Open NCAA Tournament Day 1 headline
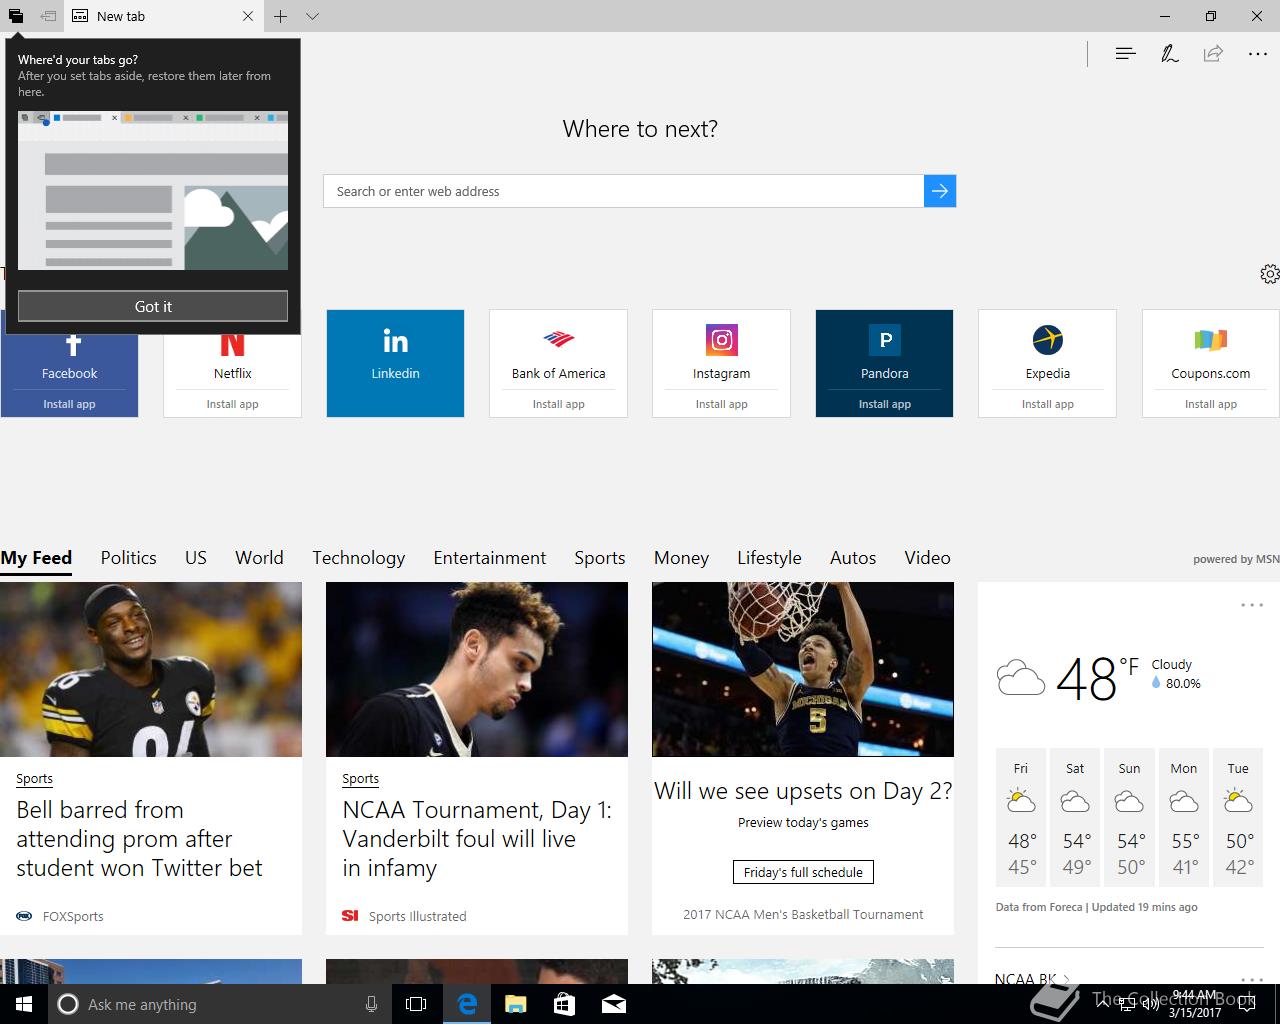The height and width of the screenshot is (1024, 1280). point(477,839)
